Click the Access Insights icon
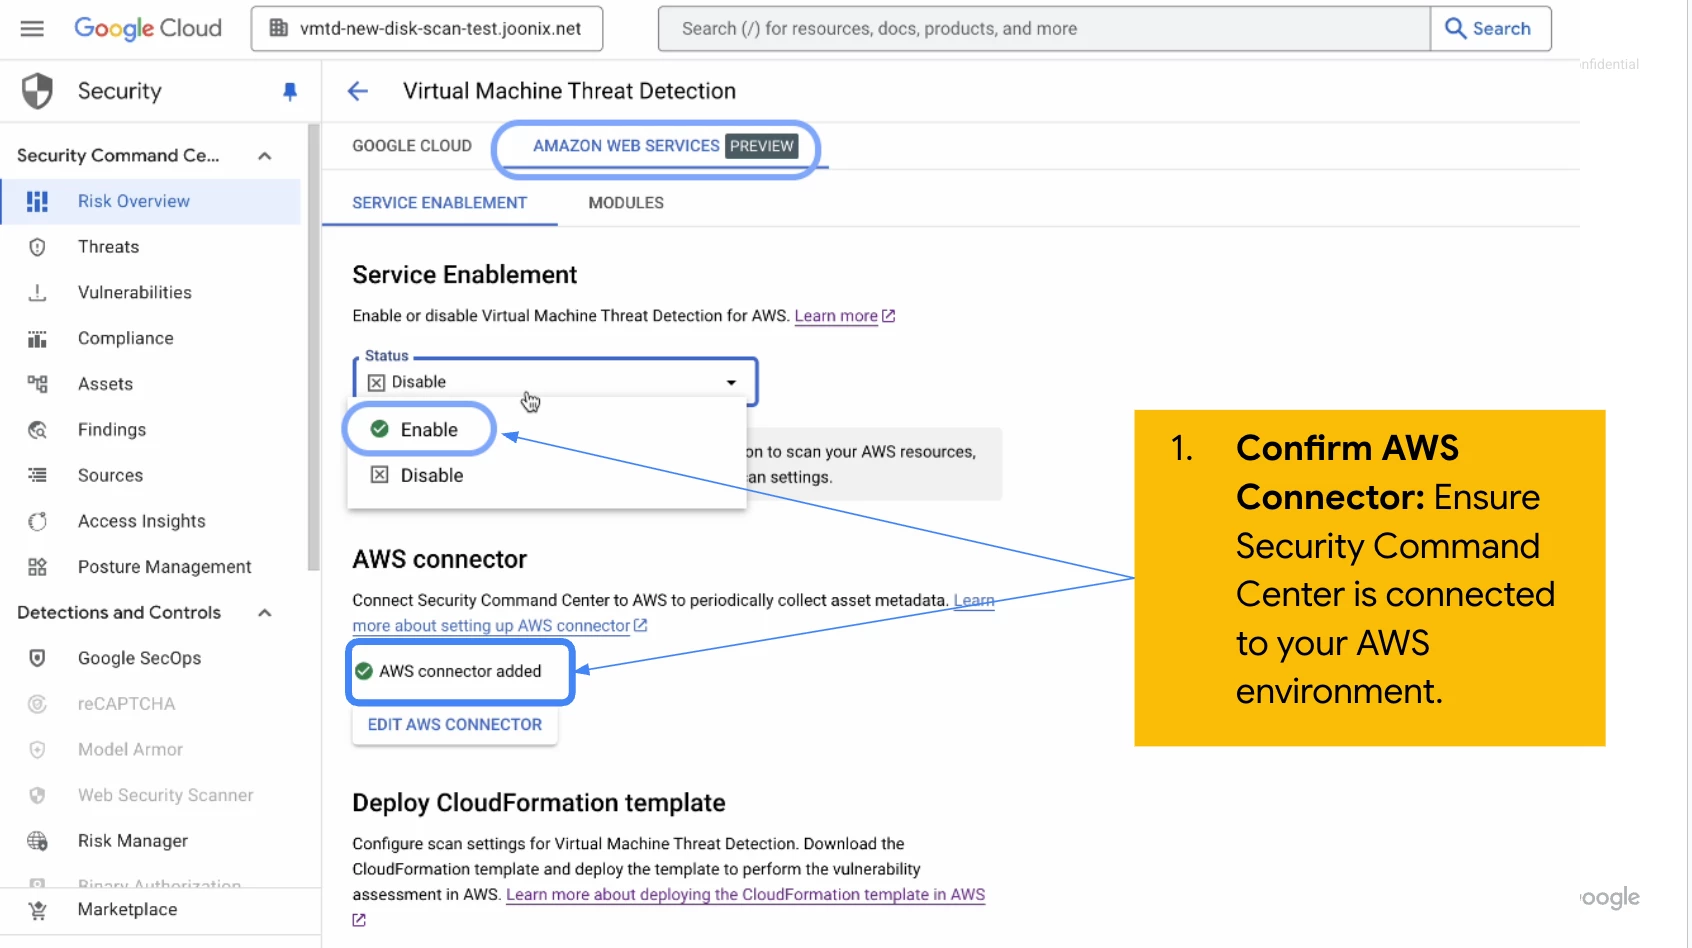This screenshot has width=1692, height=948. (x=37, y=521)
